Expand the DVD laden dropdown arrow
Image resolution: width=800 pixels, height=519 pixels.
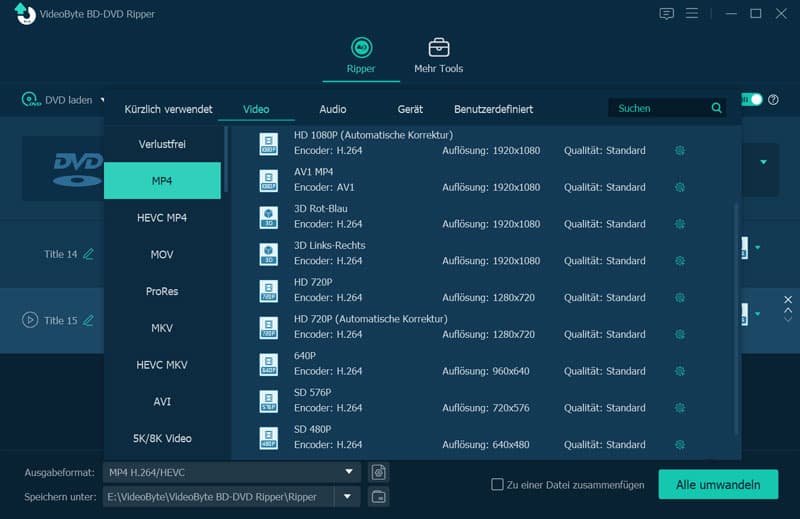coord(103,99)
